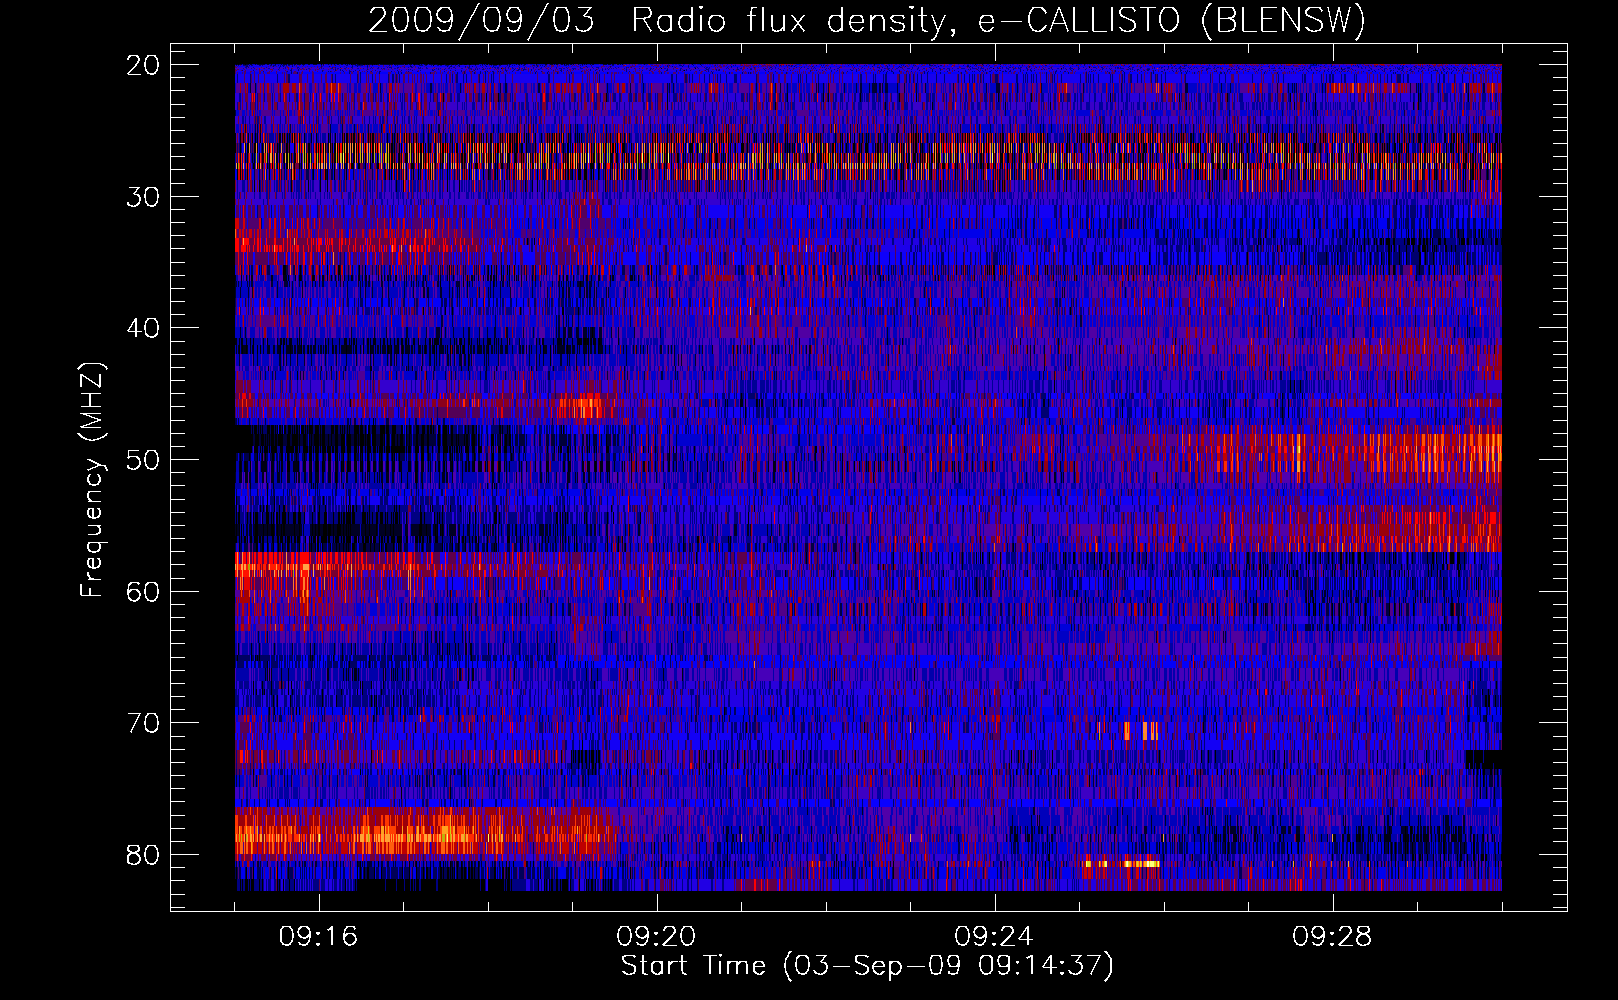Click the orange spike near 71 MHz after 09:25

click(1141, 731)
